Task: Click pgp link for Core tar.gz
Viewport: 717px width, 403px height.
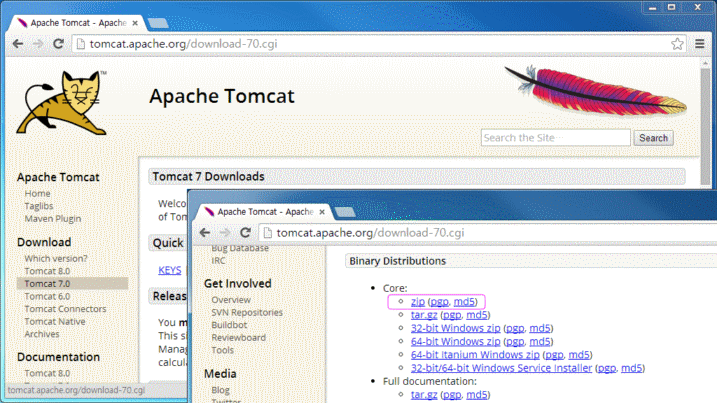Action: (452, 315)
